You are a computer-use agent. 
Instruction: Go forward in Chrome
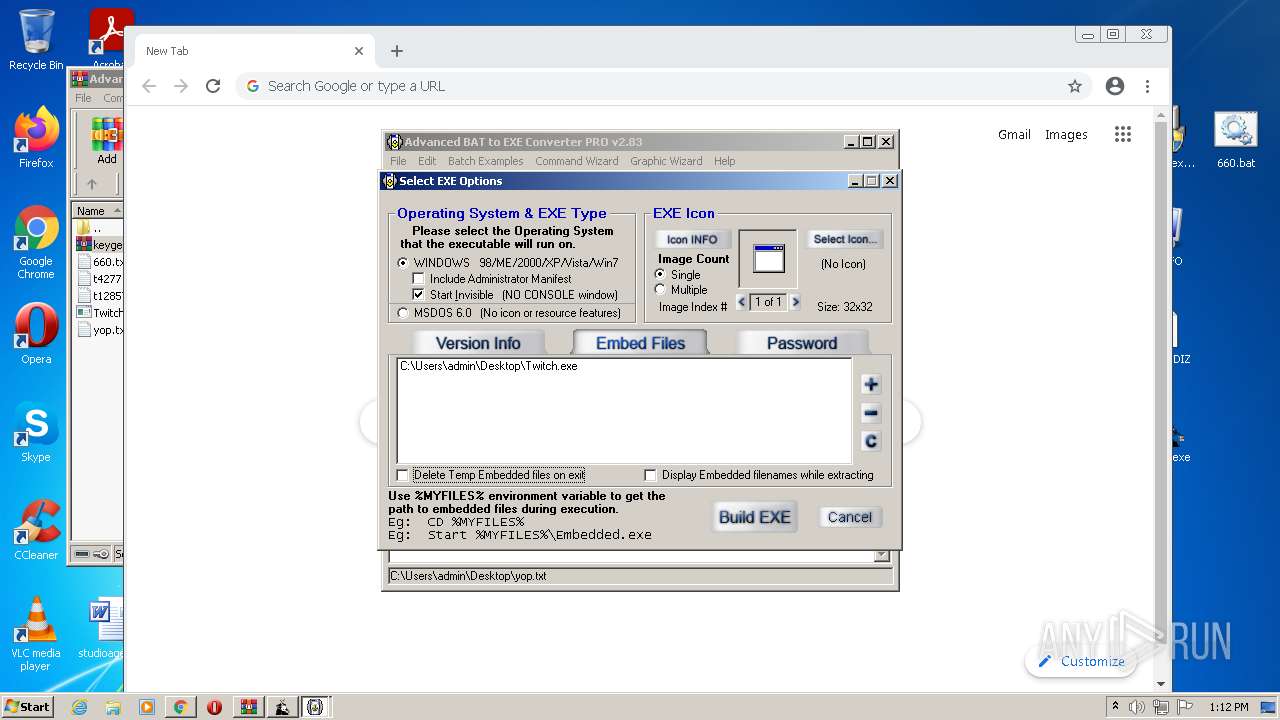(x=181, y=86)
